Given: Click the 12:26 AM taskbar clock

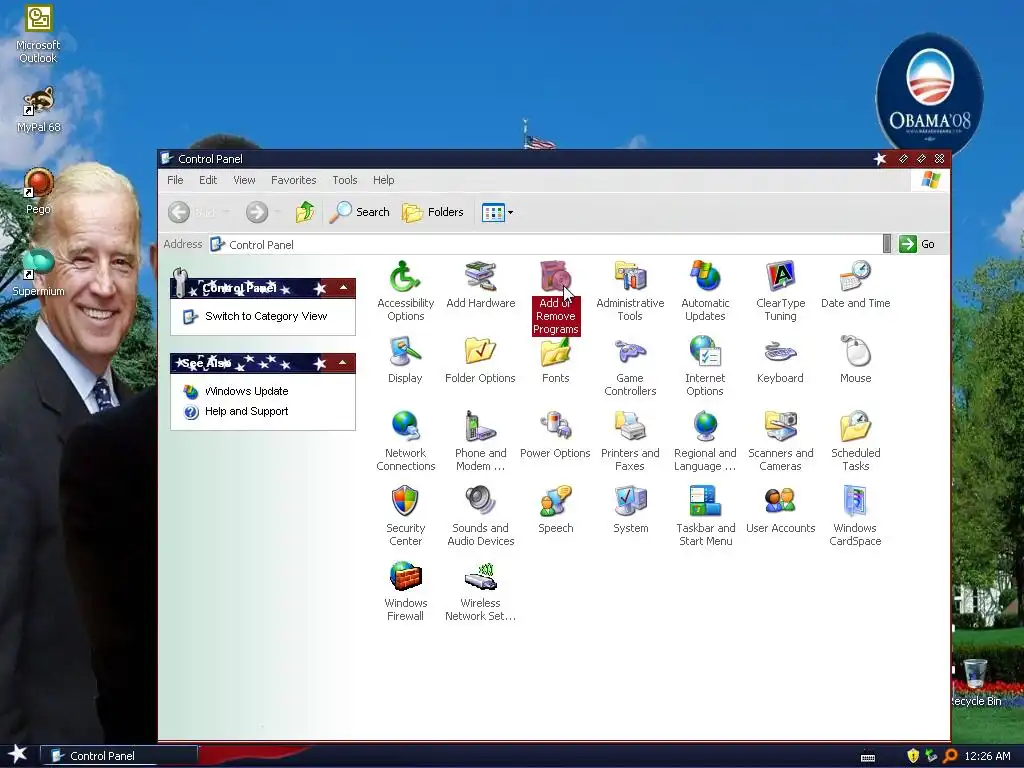Looking at the screenshot, I should 987,756.
